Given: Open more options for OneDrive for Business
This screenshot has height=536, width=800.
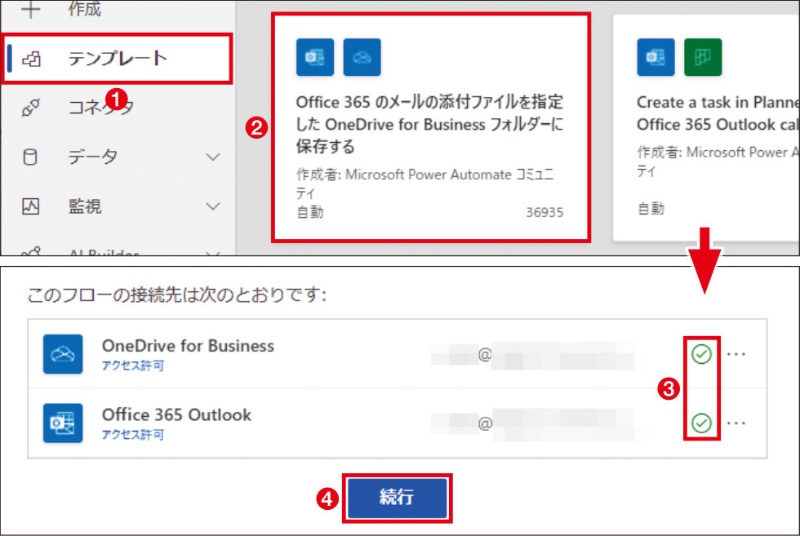Looking at the screenshot, I should pos(736,354).
